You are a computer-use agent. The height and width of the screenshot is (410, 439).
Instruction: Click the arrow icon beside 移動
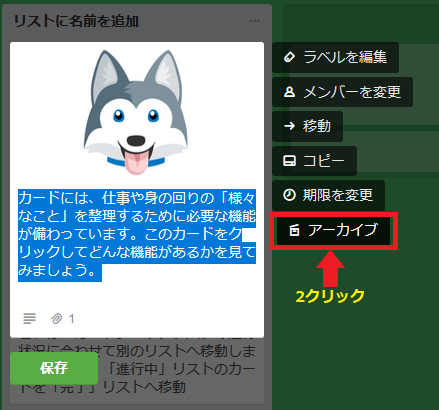click(289, 126)
